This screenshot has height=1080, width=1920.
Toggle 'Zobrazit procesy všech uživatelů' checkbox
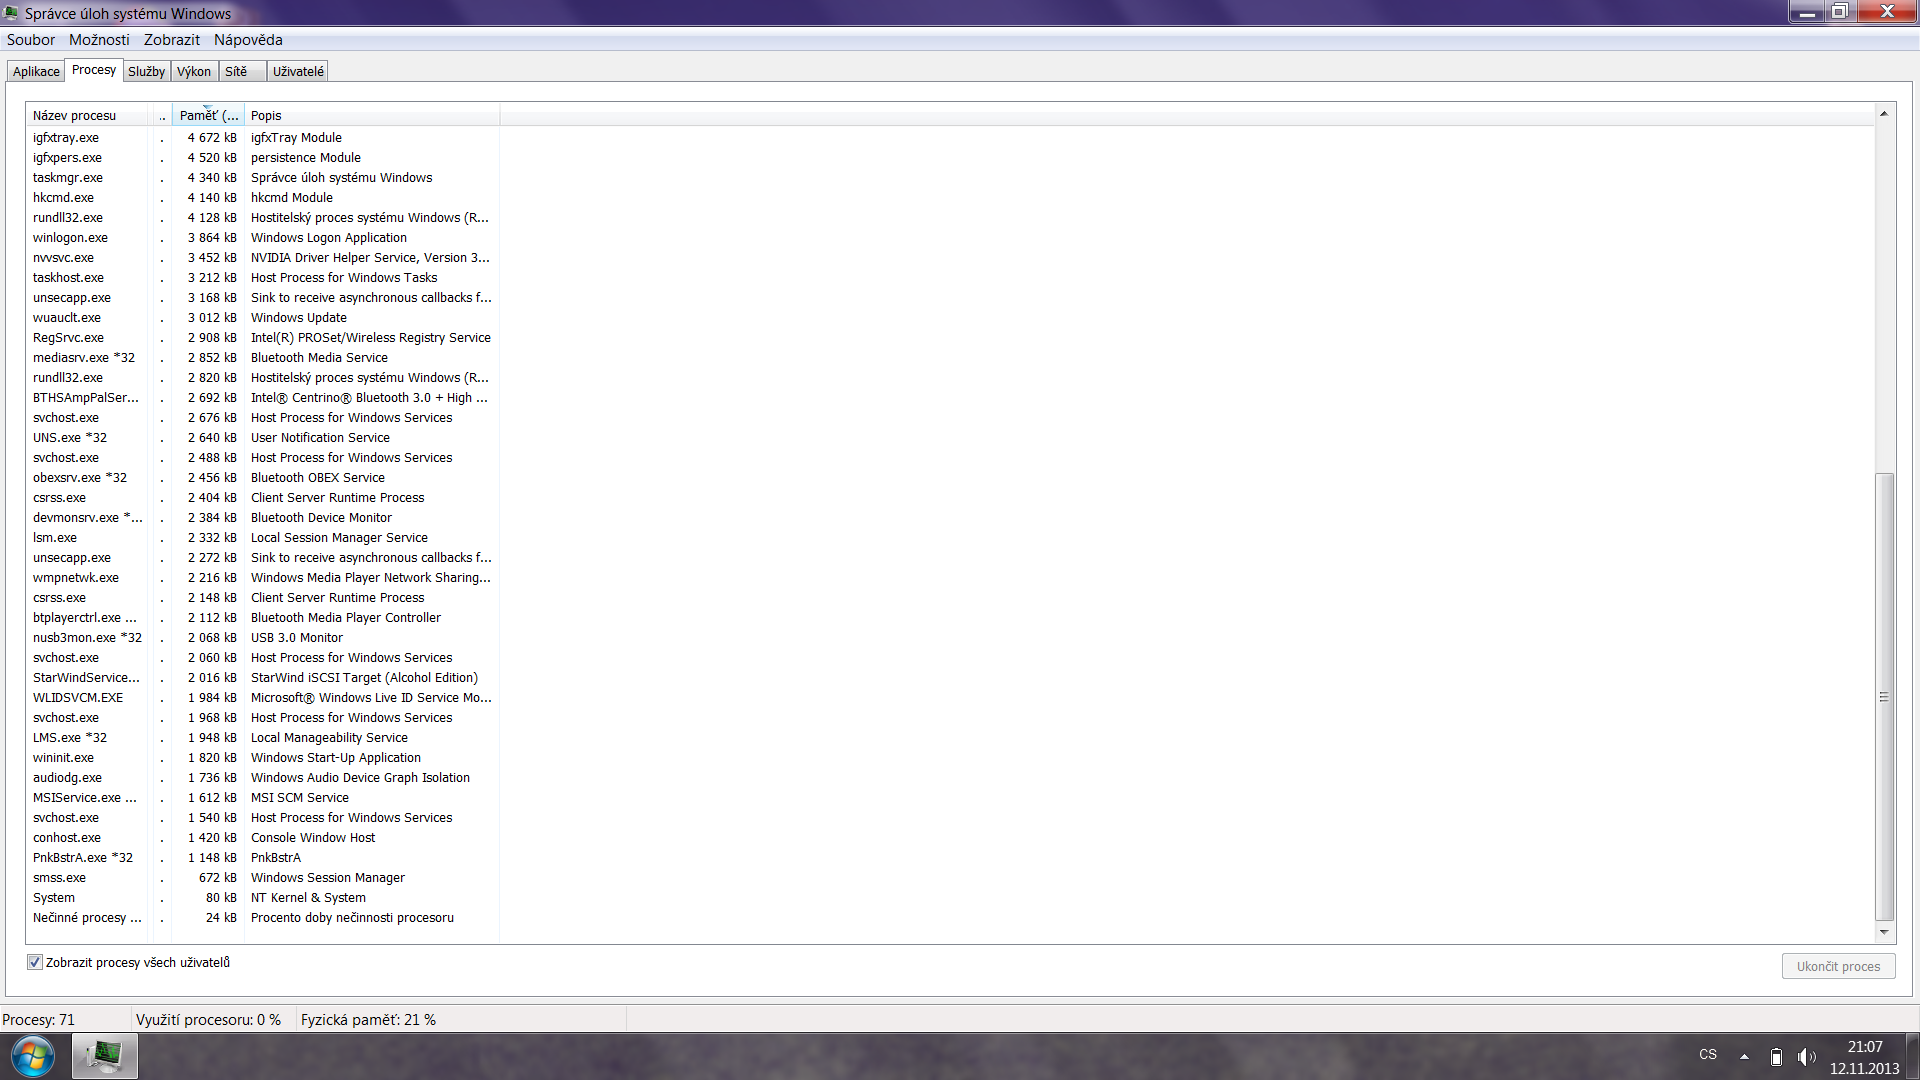[x=35, y=962]
